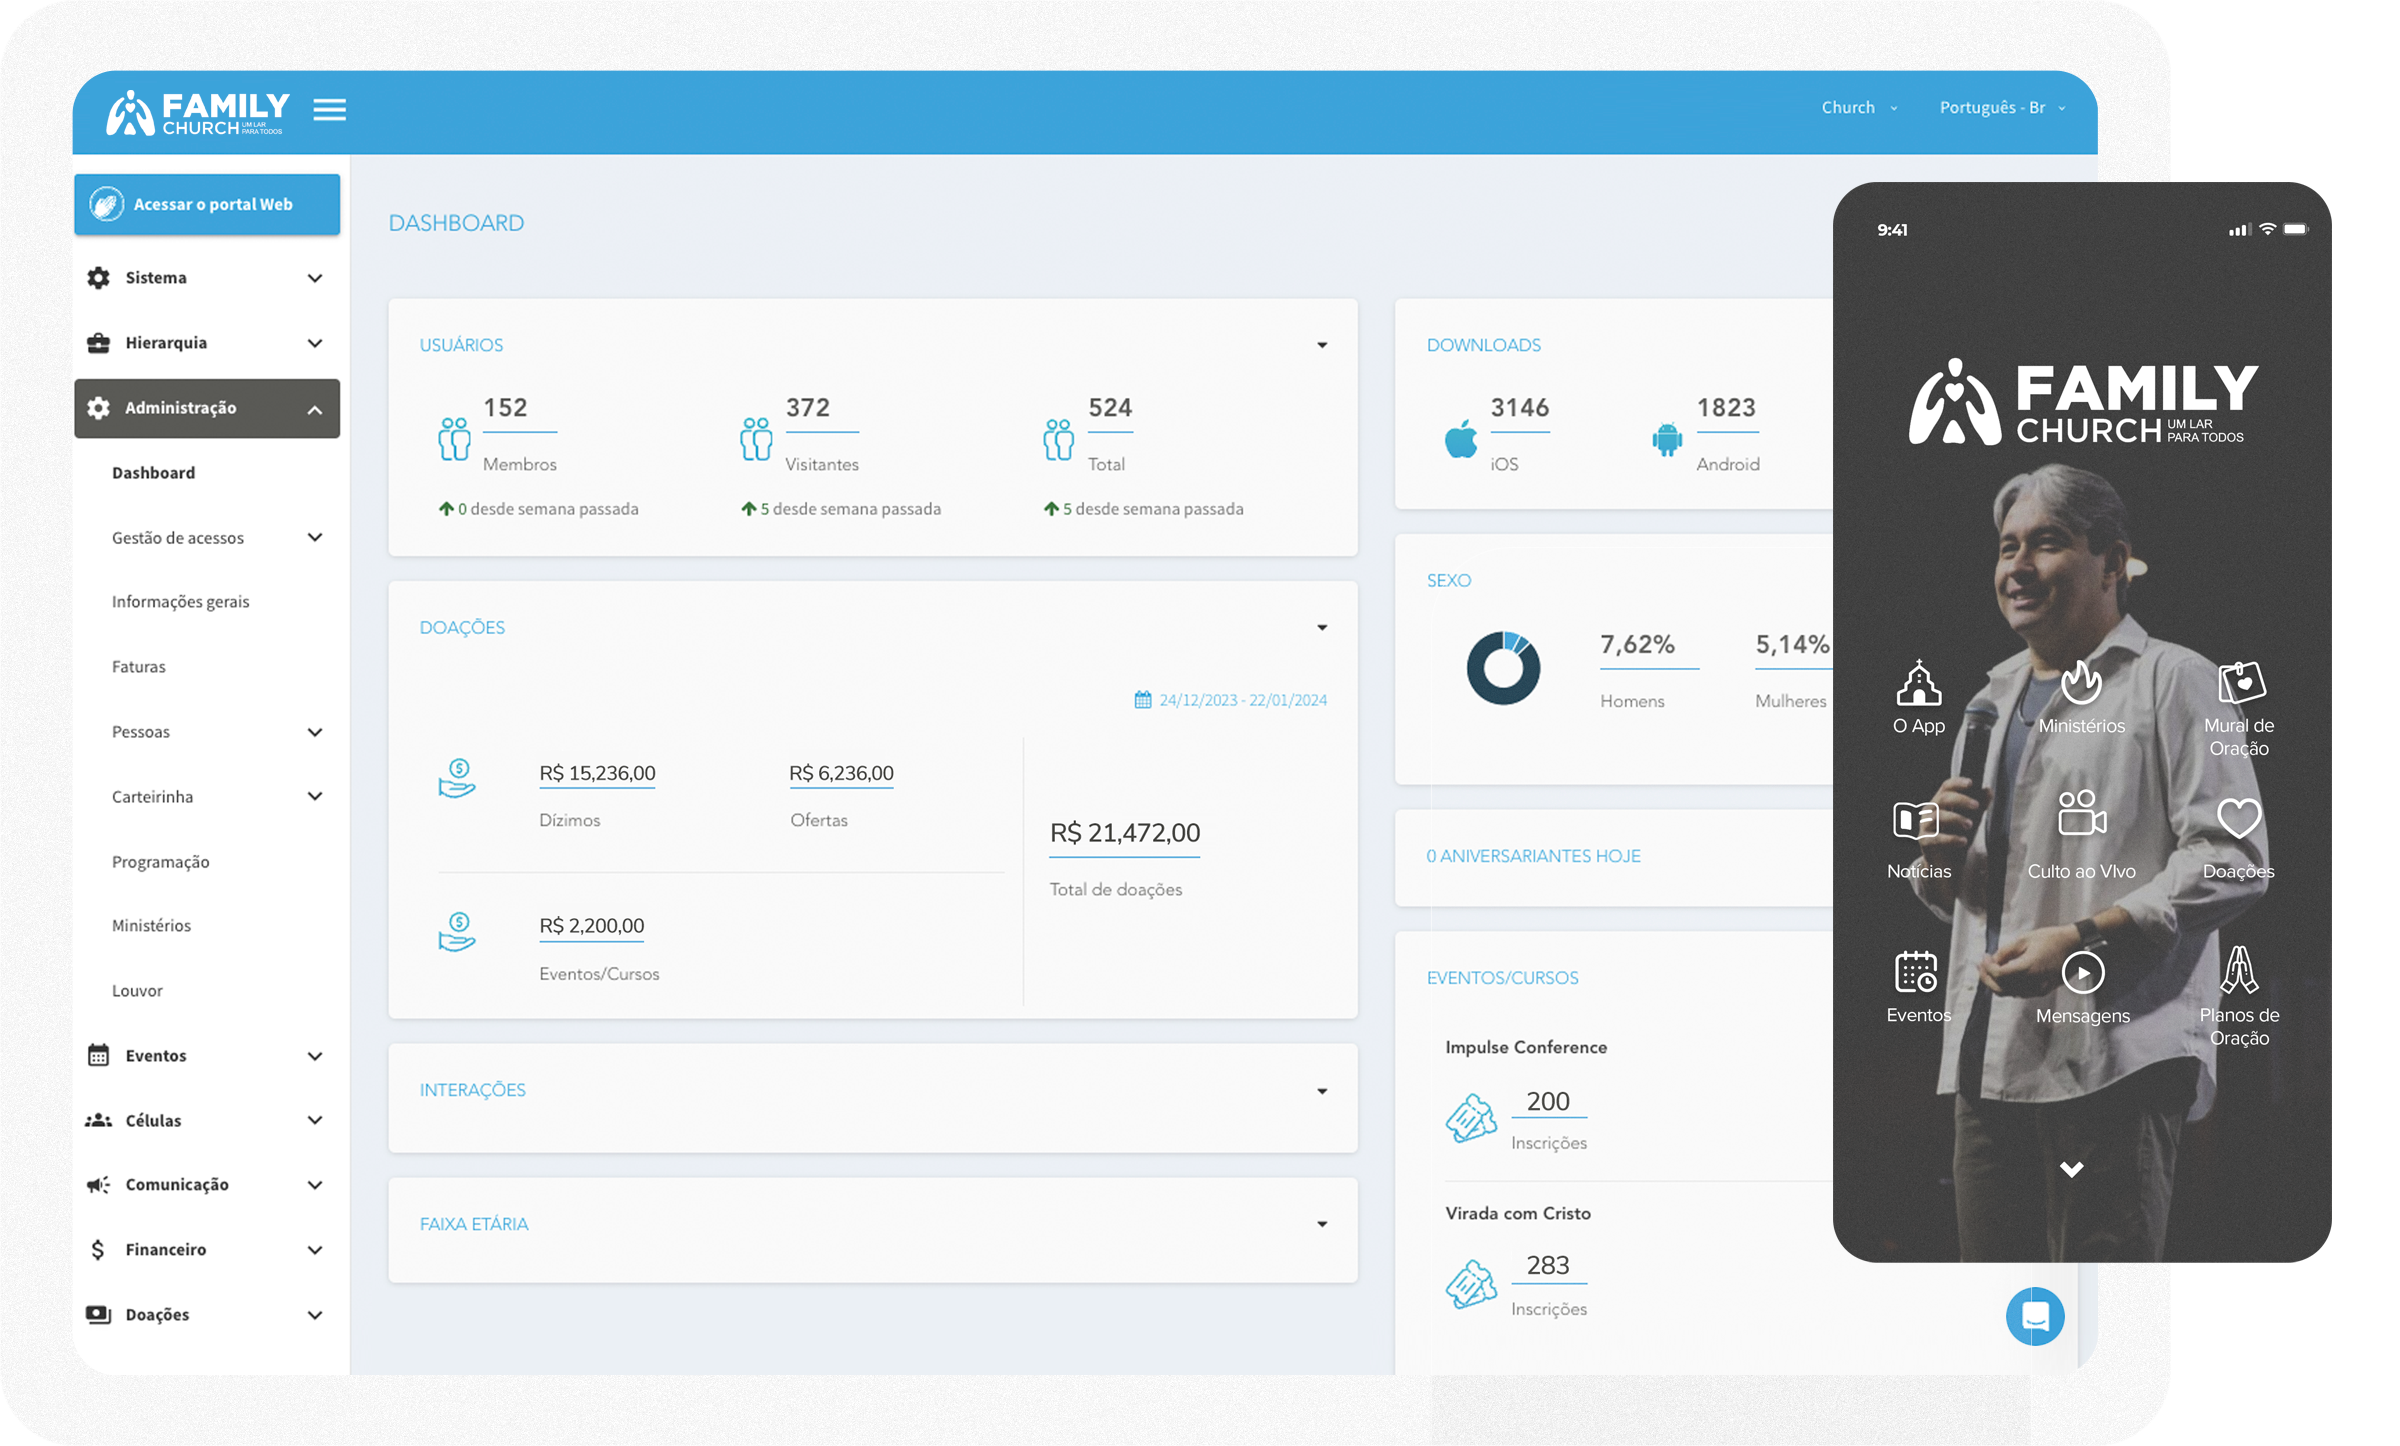The width and height of the screenshot is (2400, 1446).
Task: Click the iOS Apple downloads icon
Action: (x=1461, y=439)
